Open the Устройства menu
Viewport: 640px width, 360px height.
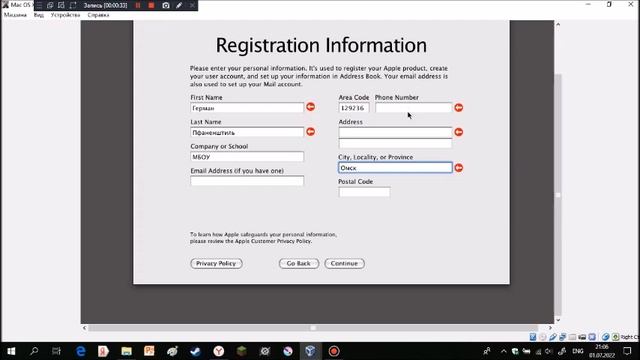pyautogui.click(x=65, y=15)
